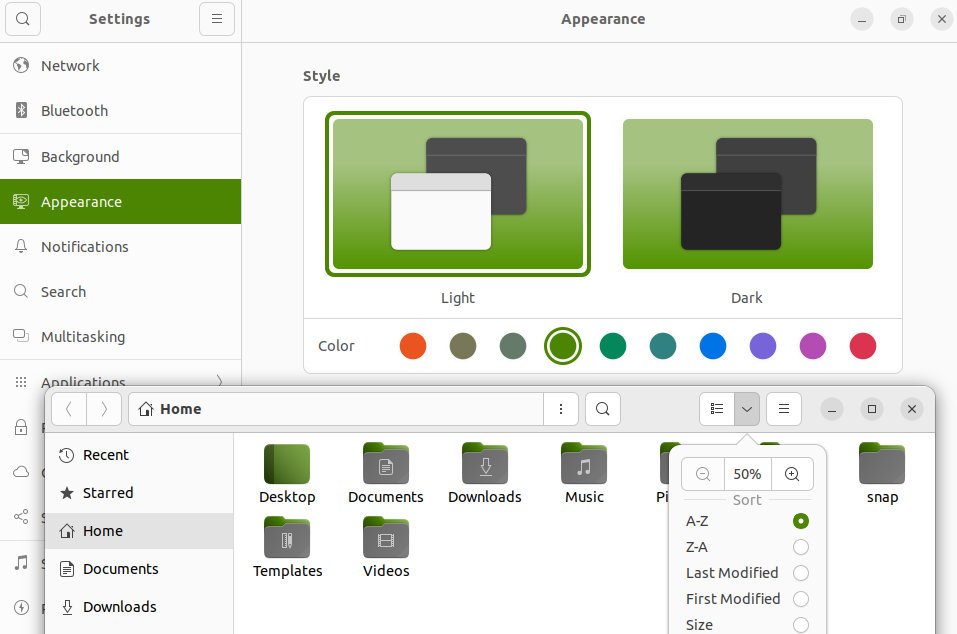Screen dimensions: 957x634
Task: Open the Files hamburger menu
Action: [x=783, y=409]
